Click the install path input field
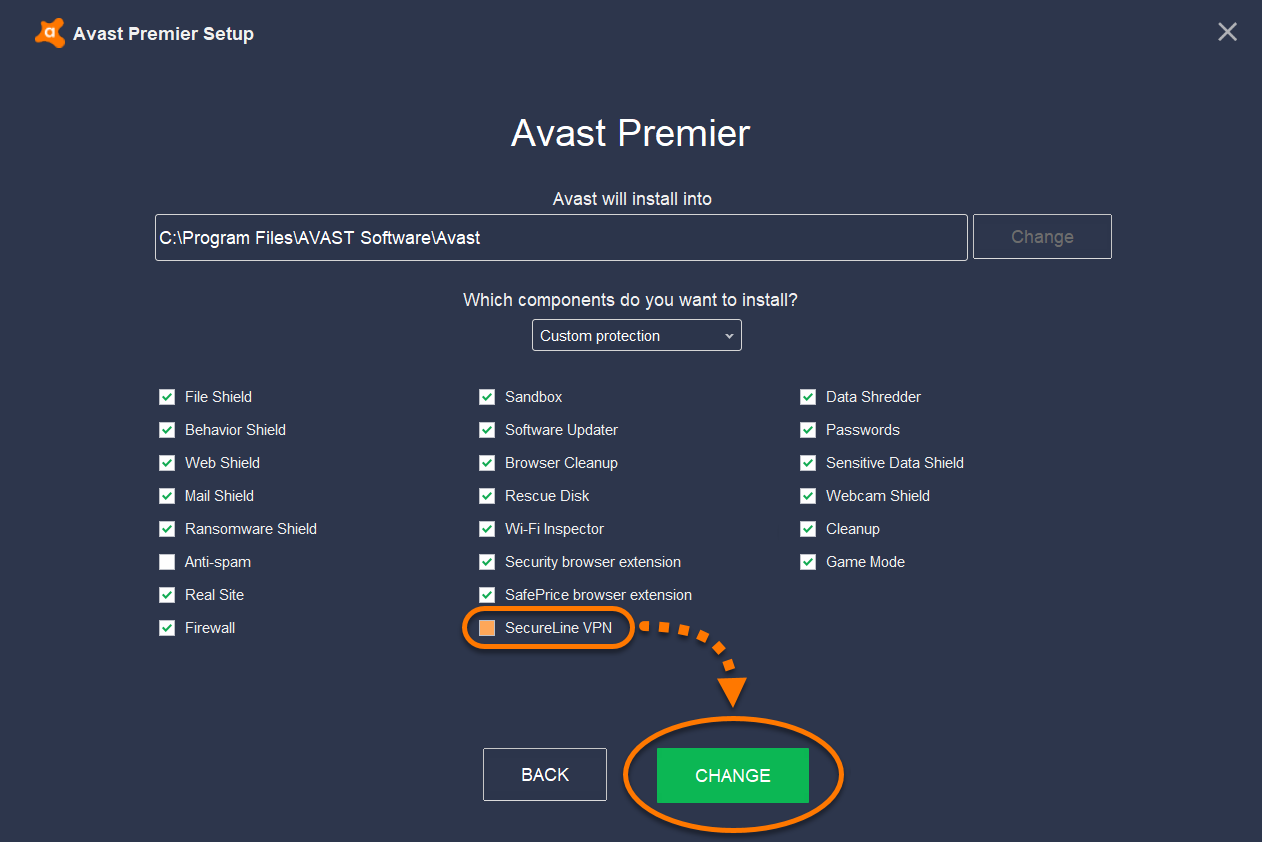Screen dimensions: 1262x842 tap(561, 238)
